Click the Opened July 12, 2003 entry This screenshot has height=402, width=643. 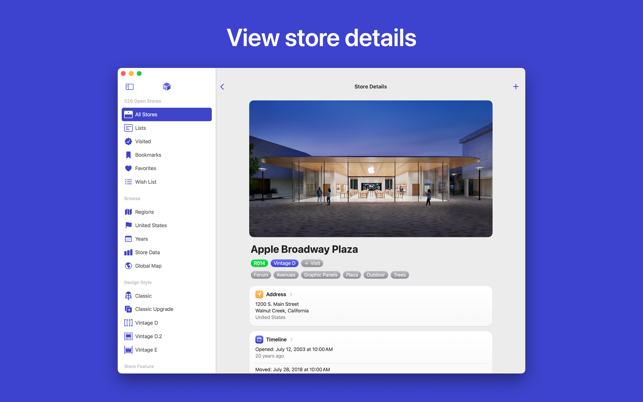(x=294, y=349)
